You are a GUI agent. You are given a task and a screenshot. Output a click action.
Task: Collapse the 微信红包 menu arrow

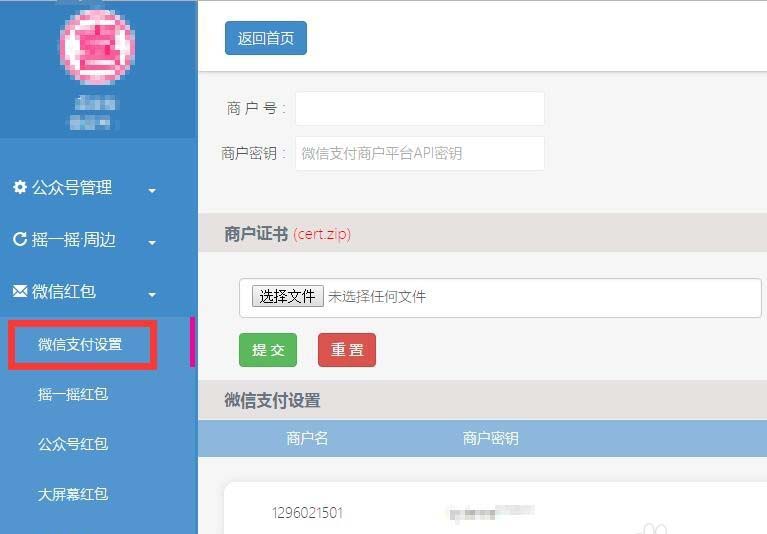[152, 294]
